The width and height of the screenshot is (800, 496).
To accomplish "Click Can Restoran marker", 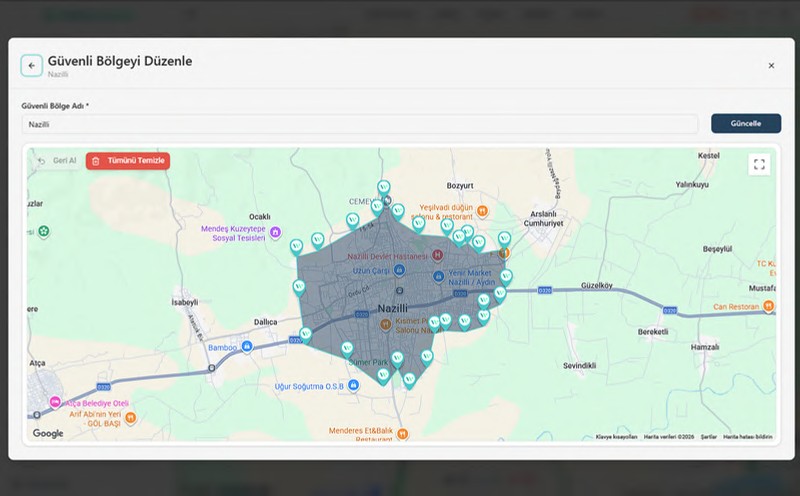I will 768,306.
